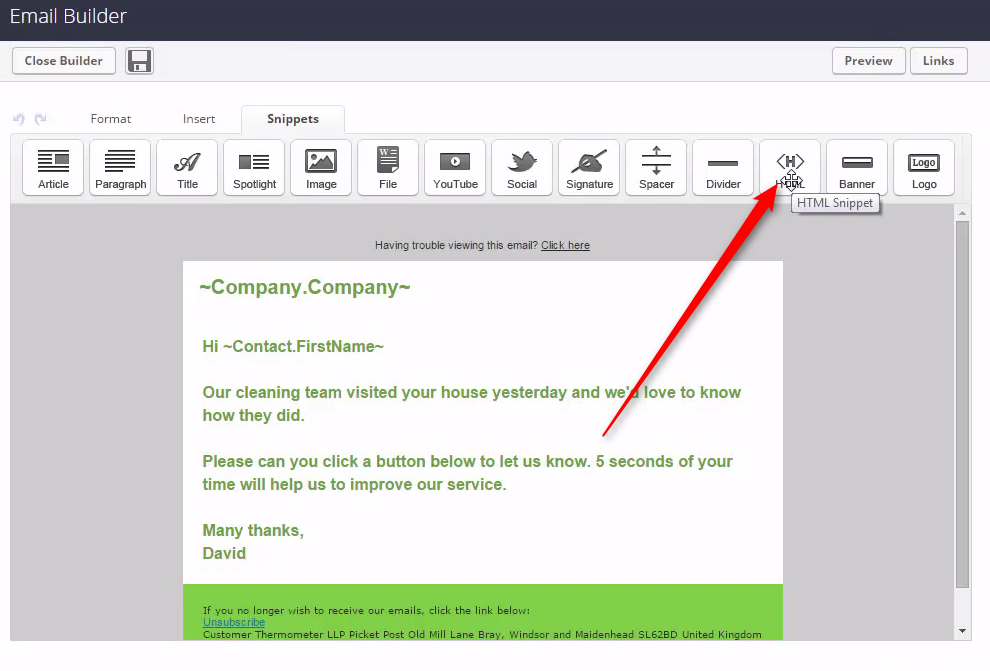Insert a Divider snippet
Viewport: 990px width, 671px height.
(723, 168)
